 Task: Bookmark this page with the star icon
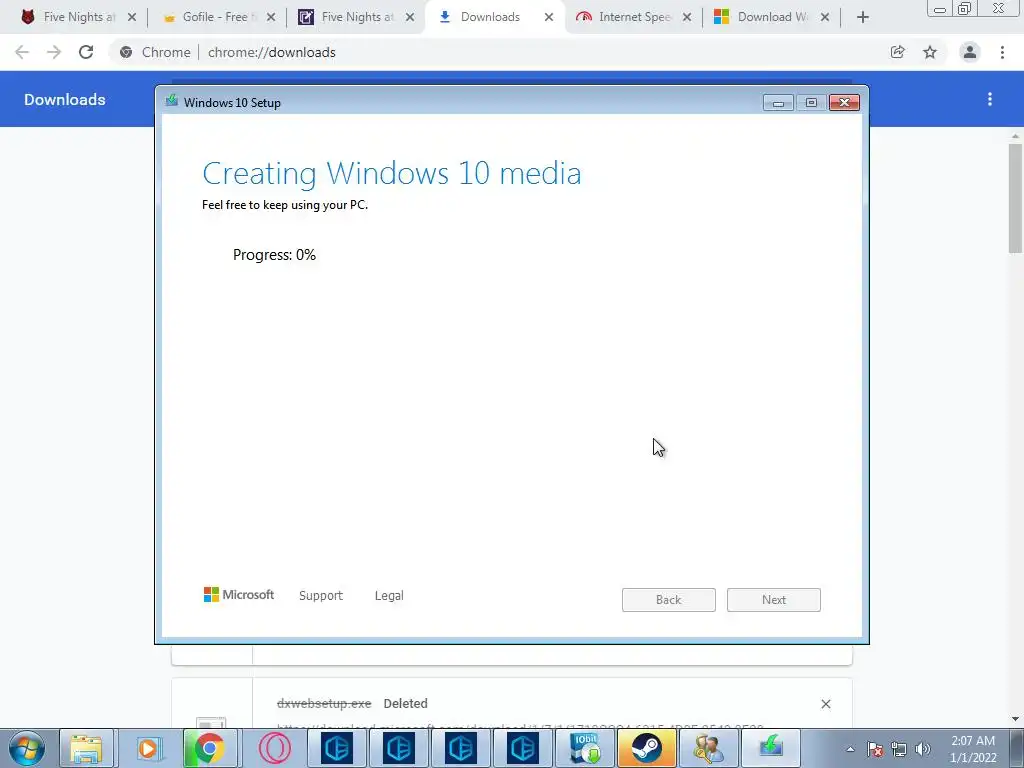[930, 52]
